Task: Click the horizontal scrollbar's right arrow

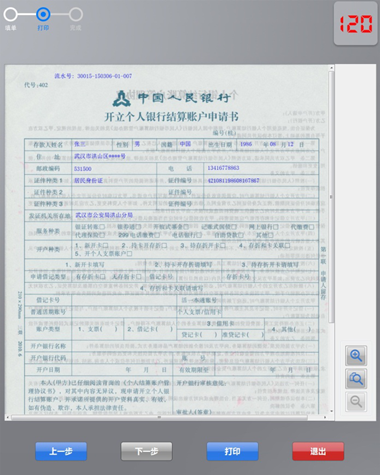Action: click(325, 417)
